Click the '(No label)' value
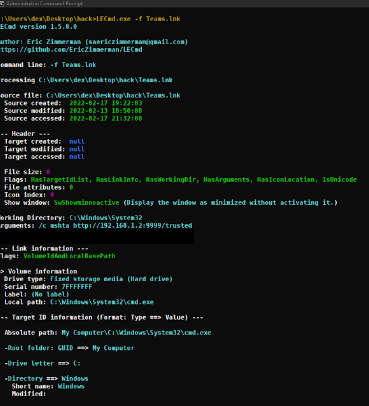 (50, 295)
